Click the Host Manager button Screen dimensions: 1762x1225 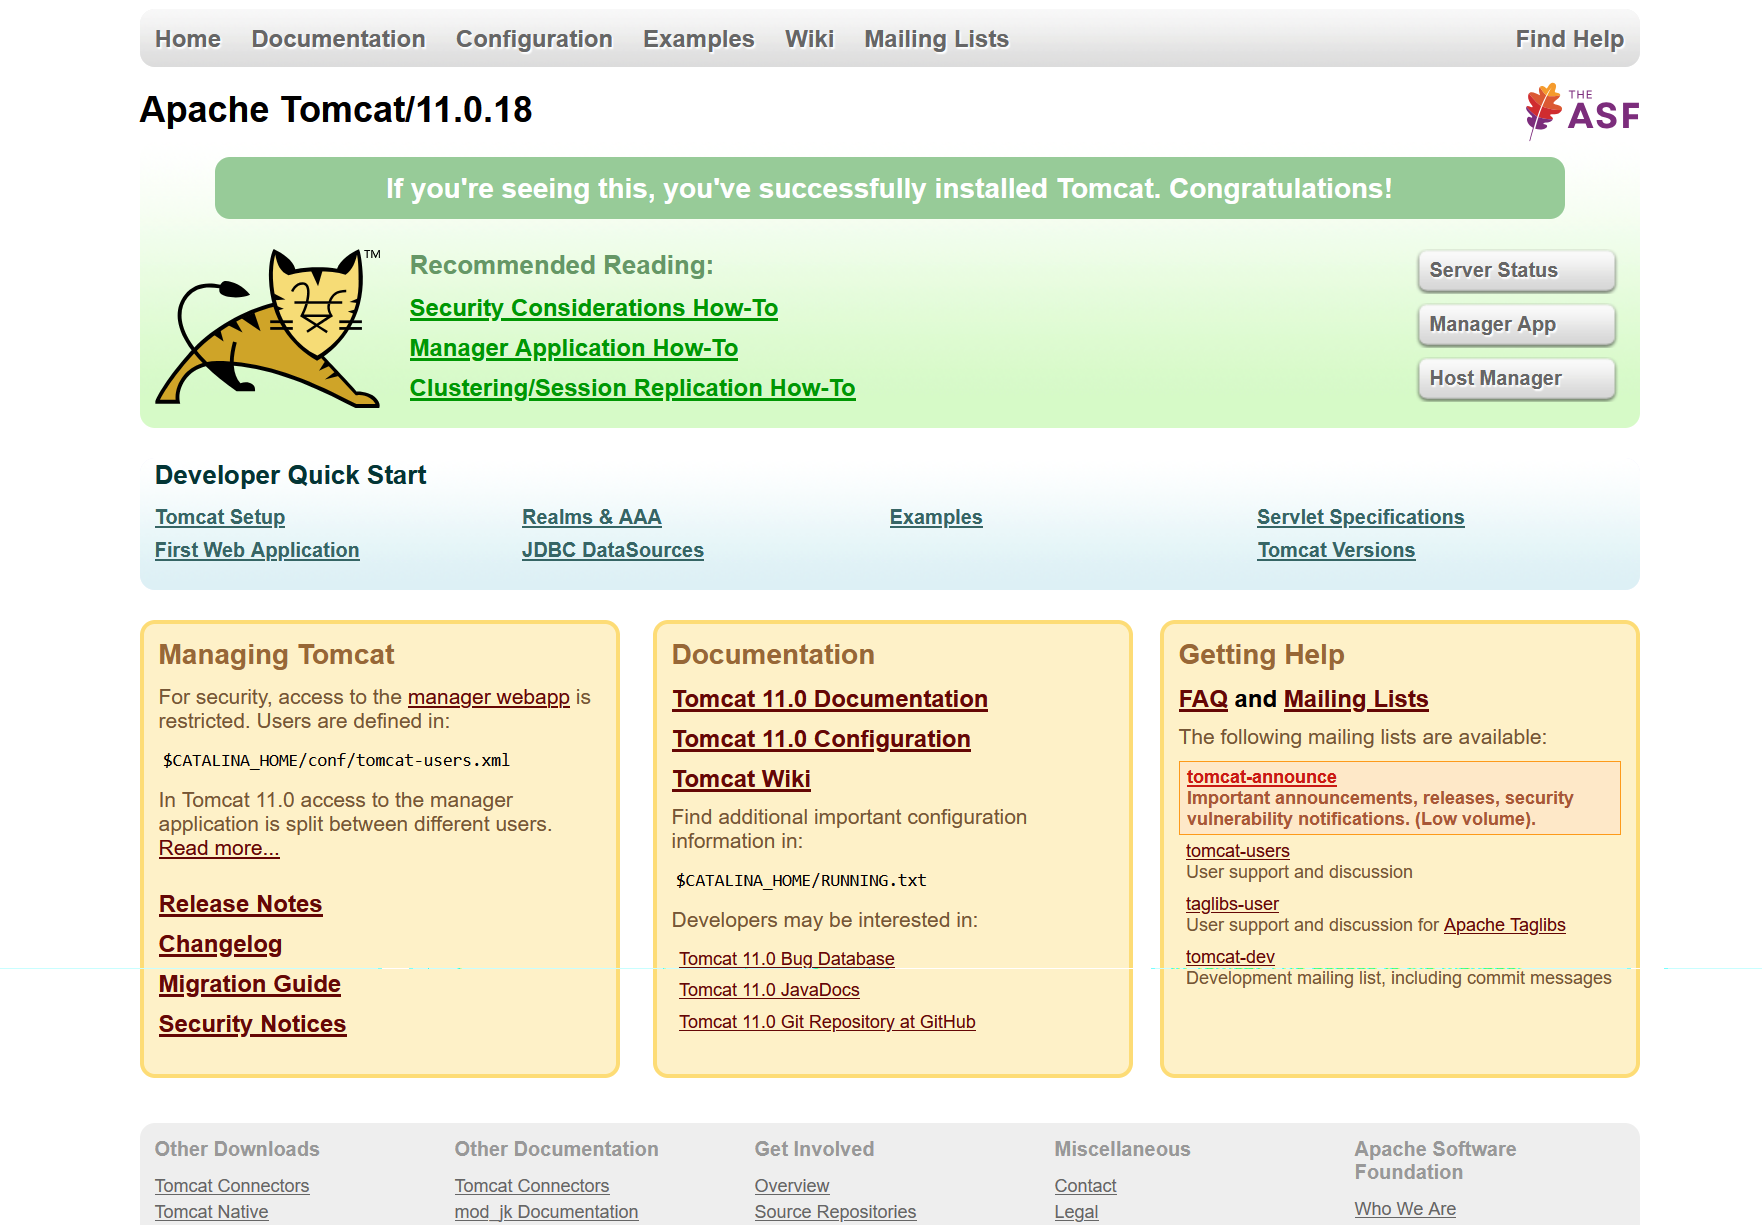(1516, 378)
